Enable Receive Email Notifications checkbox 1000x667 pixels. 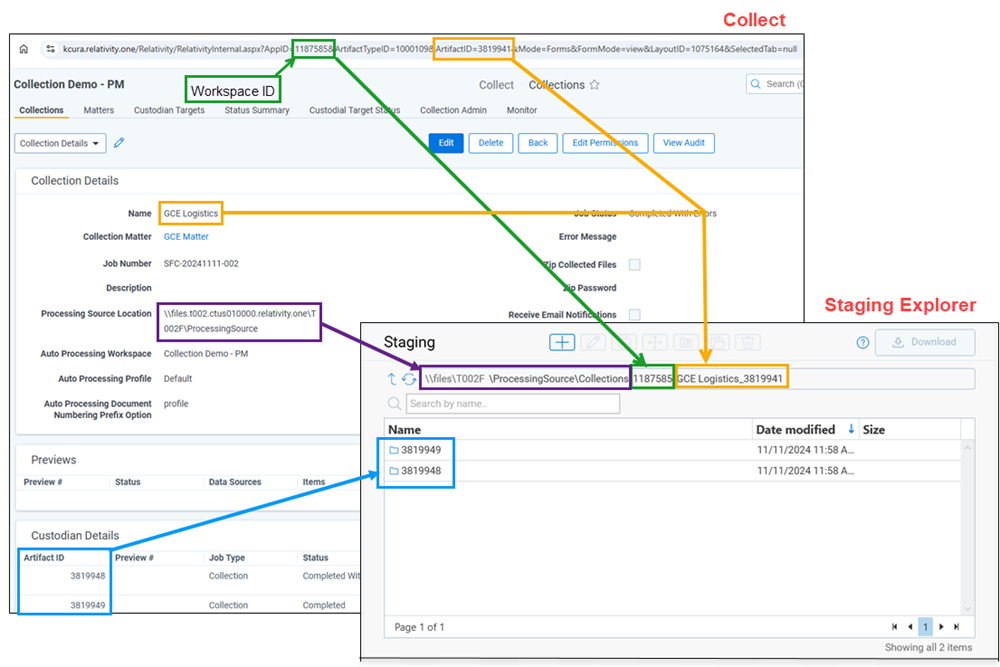(635, 314)
